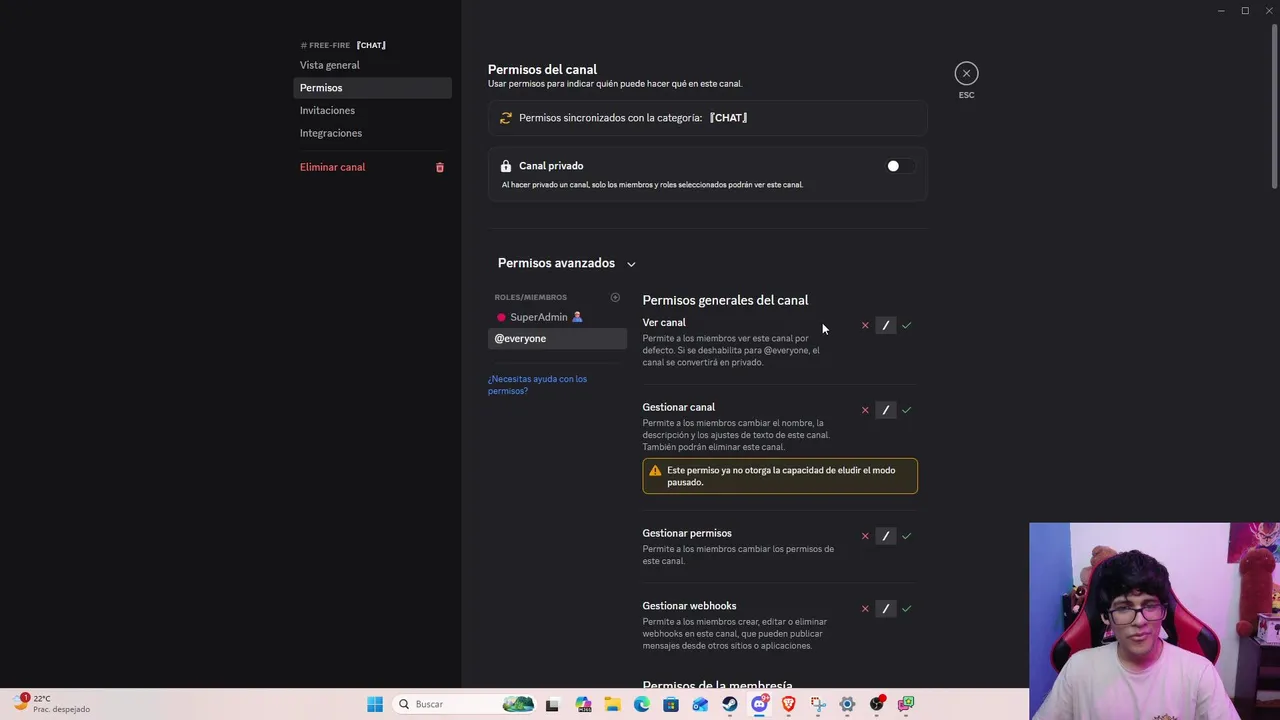Collapse the Permisos avanzados section chevron
1280x720 pixels.
point(631,264)
